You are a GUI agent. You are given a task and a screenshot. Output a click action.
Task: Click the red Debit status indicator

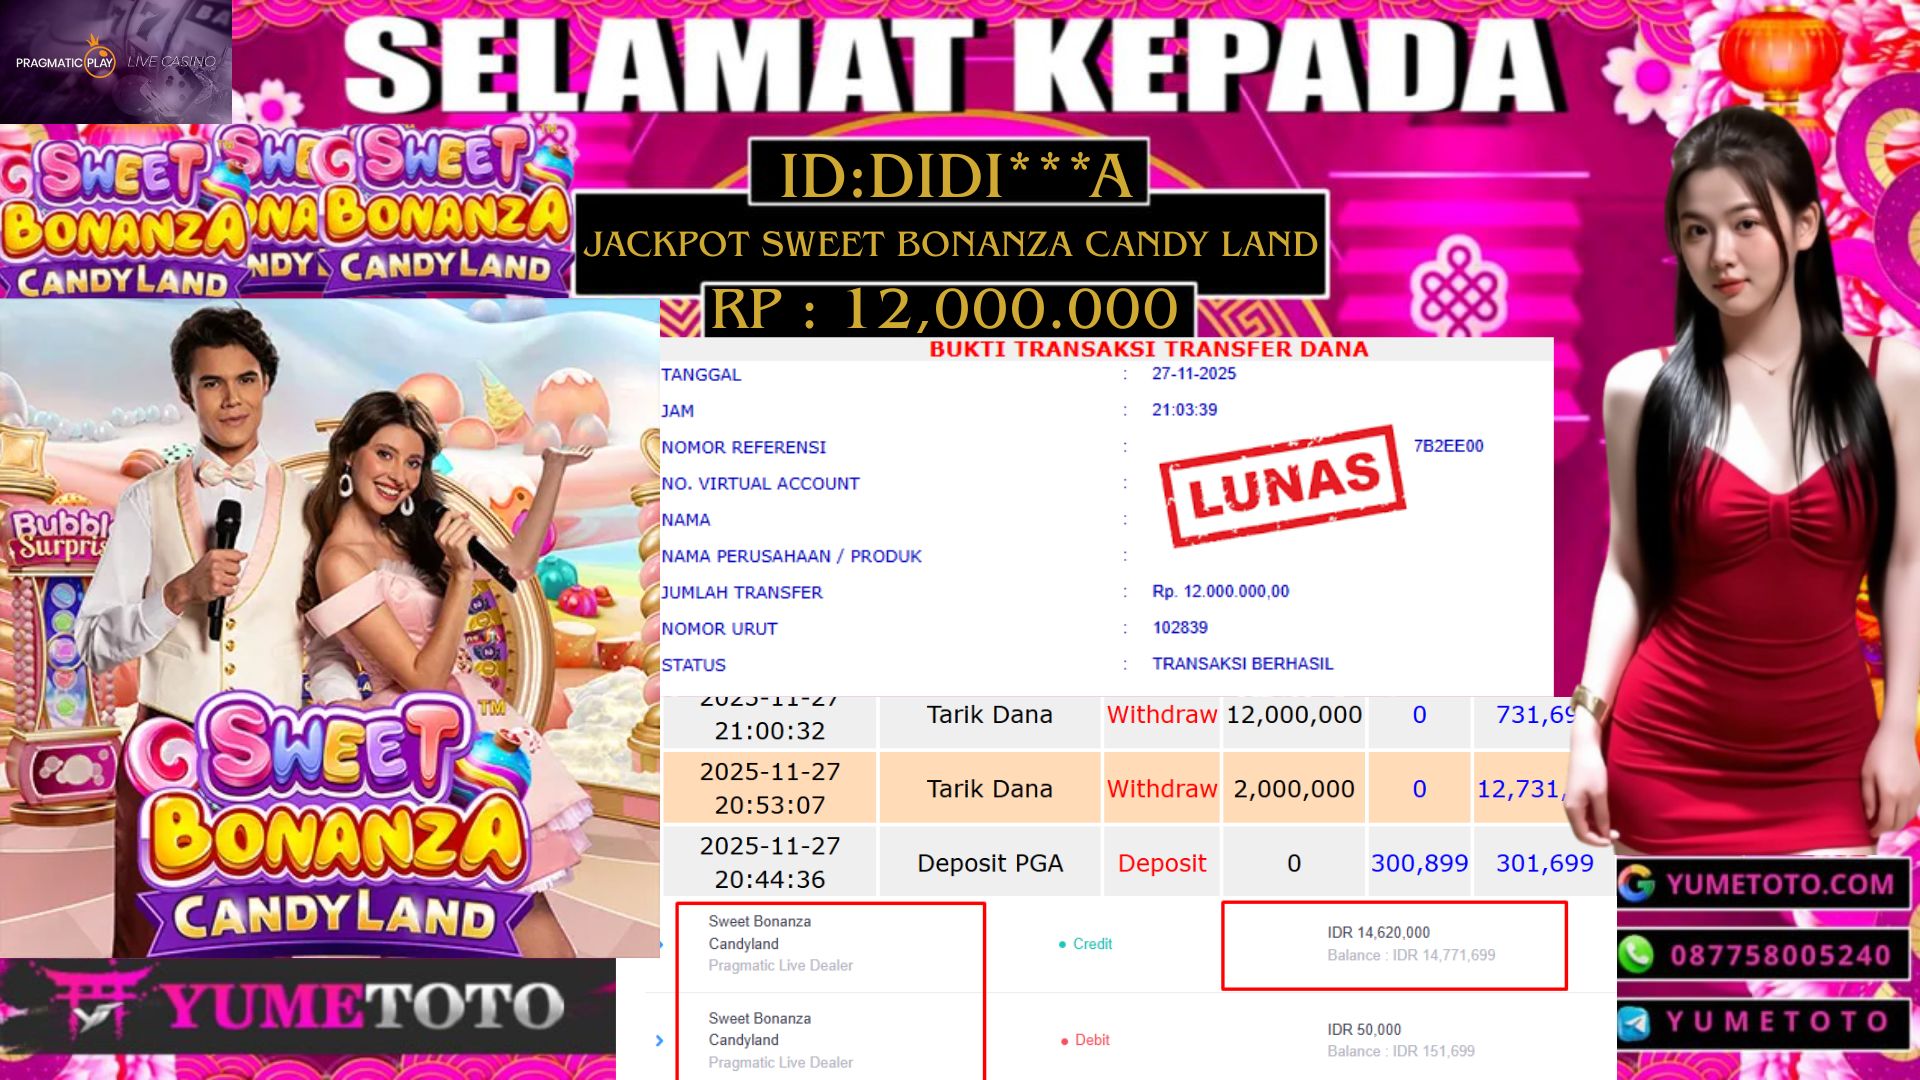1085,1040
